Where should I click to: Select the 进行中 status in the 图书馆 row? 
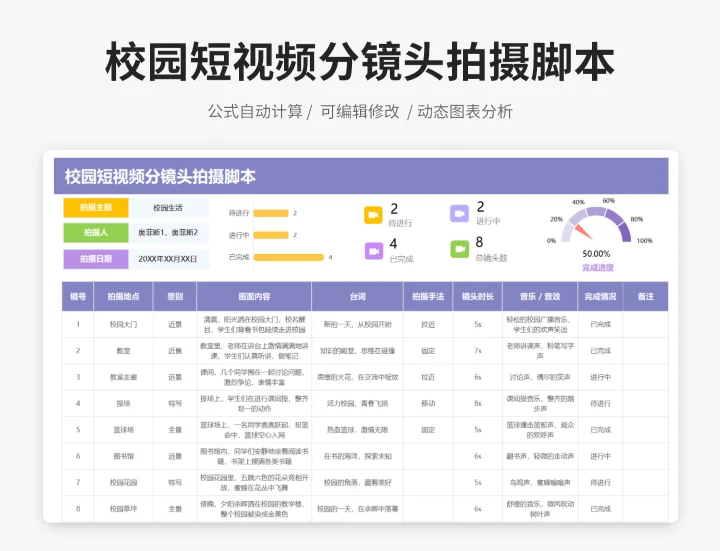coord(600,456)
